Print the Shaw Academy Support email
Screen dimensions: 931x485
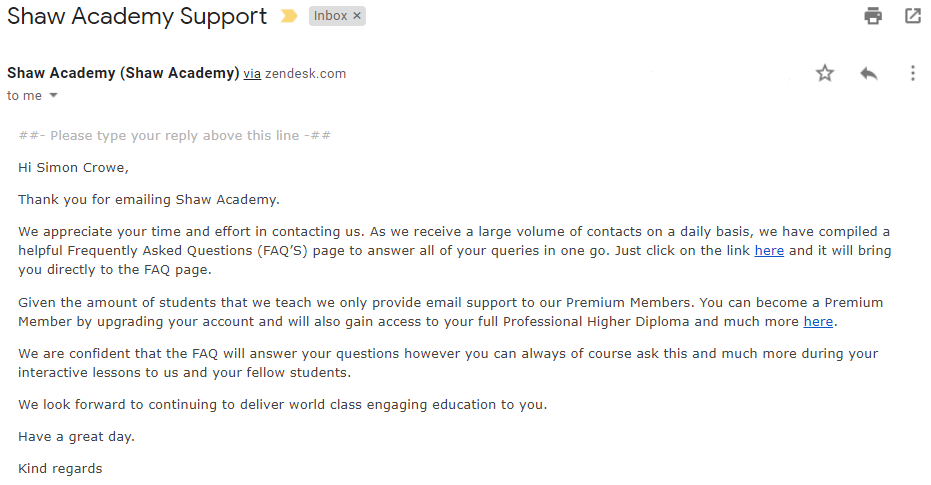(x=873, y=15)
